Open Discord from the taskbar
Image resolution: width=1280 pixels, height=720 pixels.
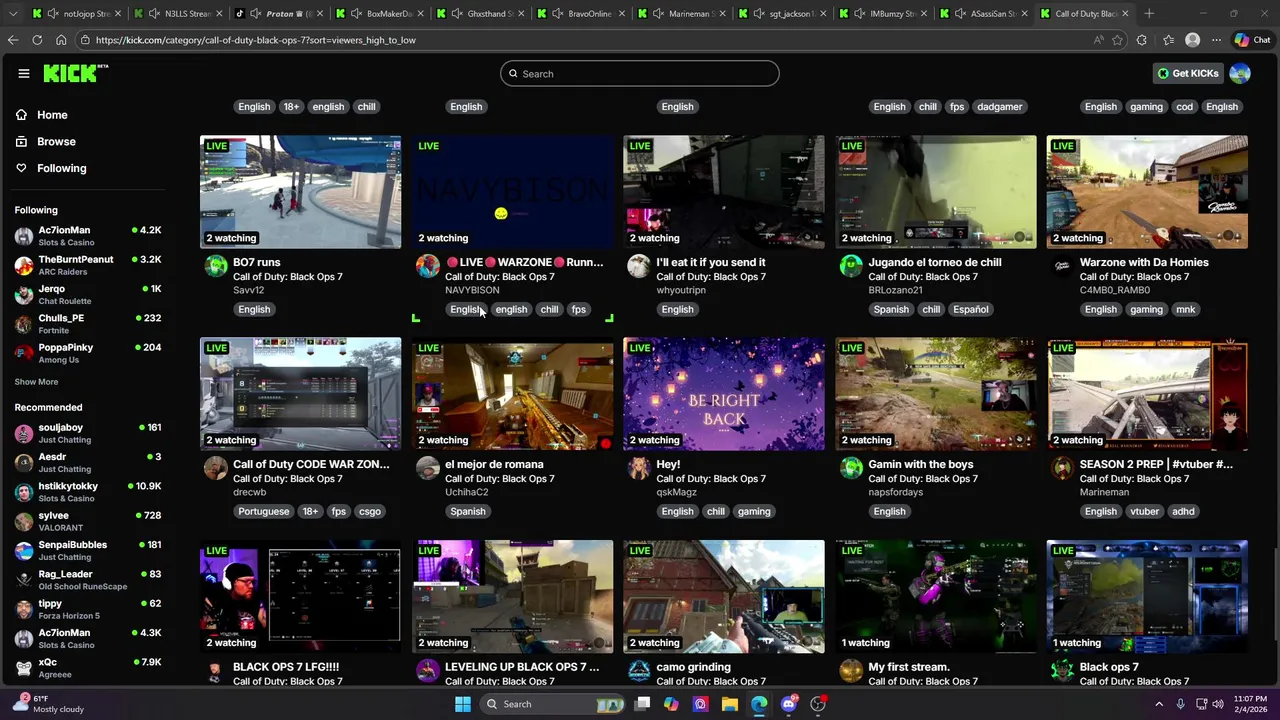(x=789, y=704)
